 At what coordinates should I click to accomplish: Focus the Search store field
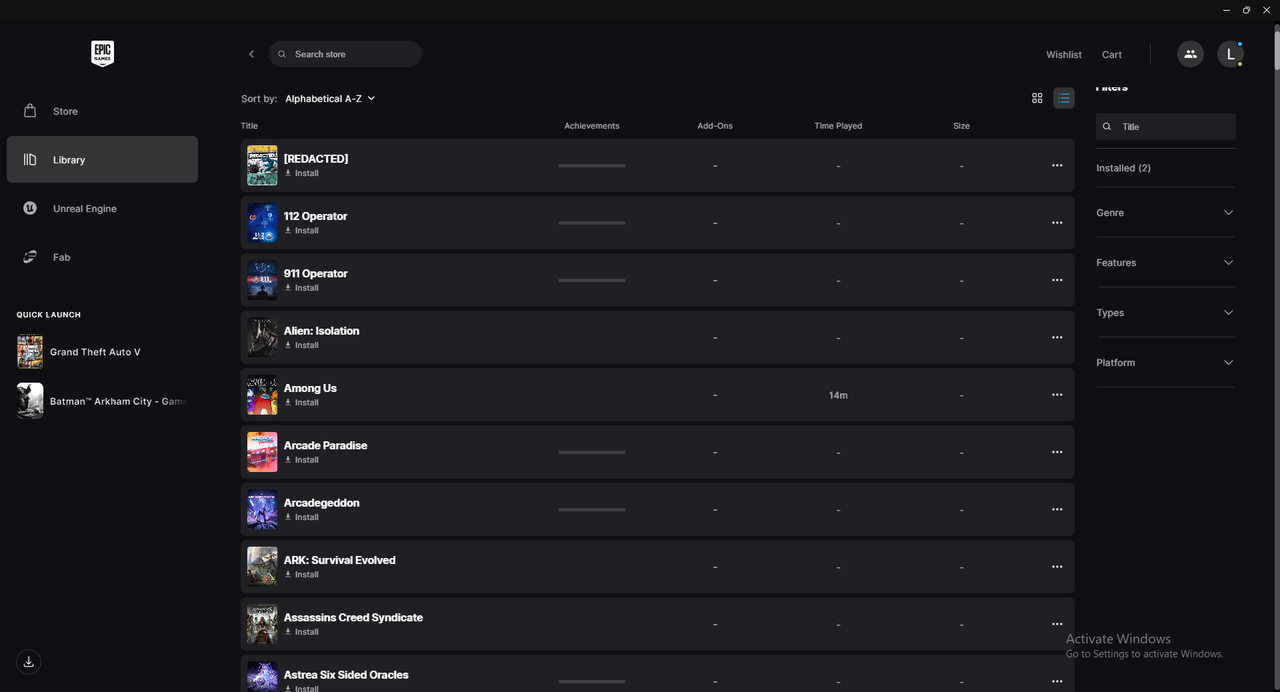point(345,54)
